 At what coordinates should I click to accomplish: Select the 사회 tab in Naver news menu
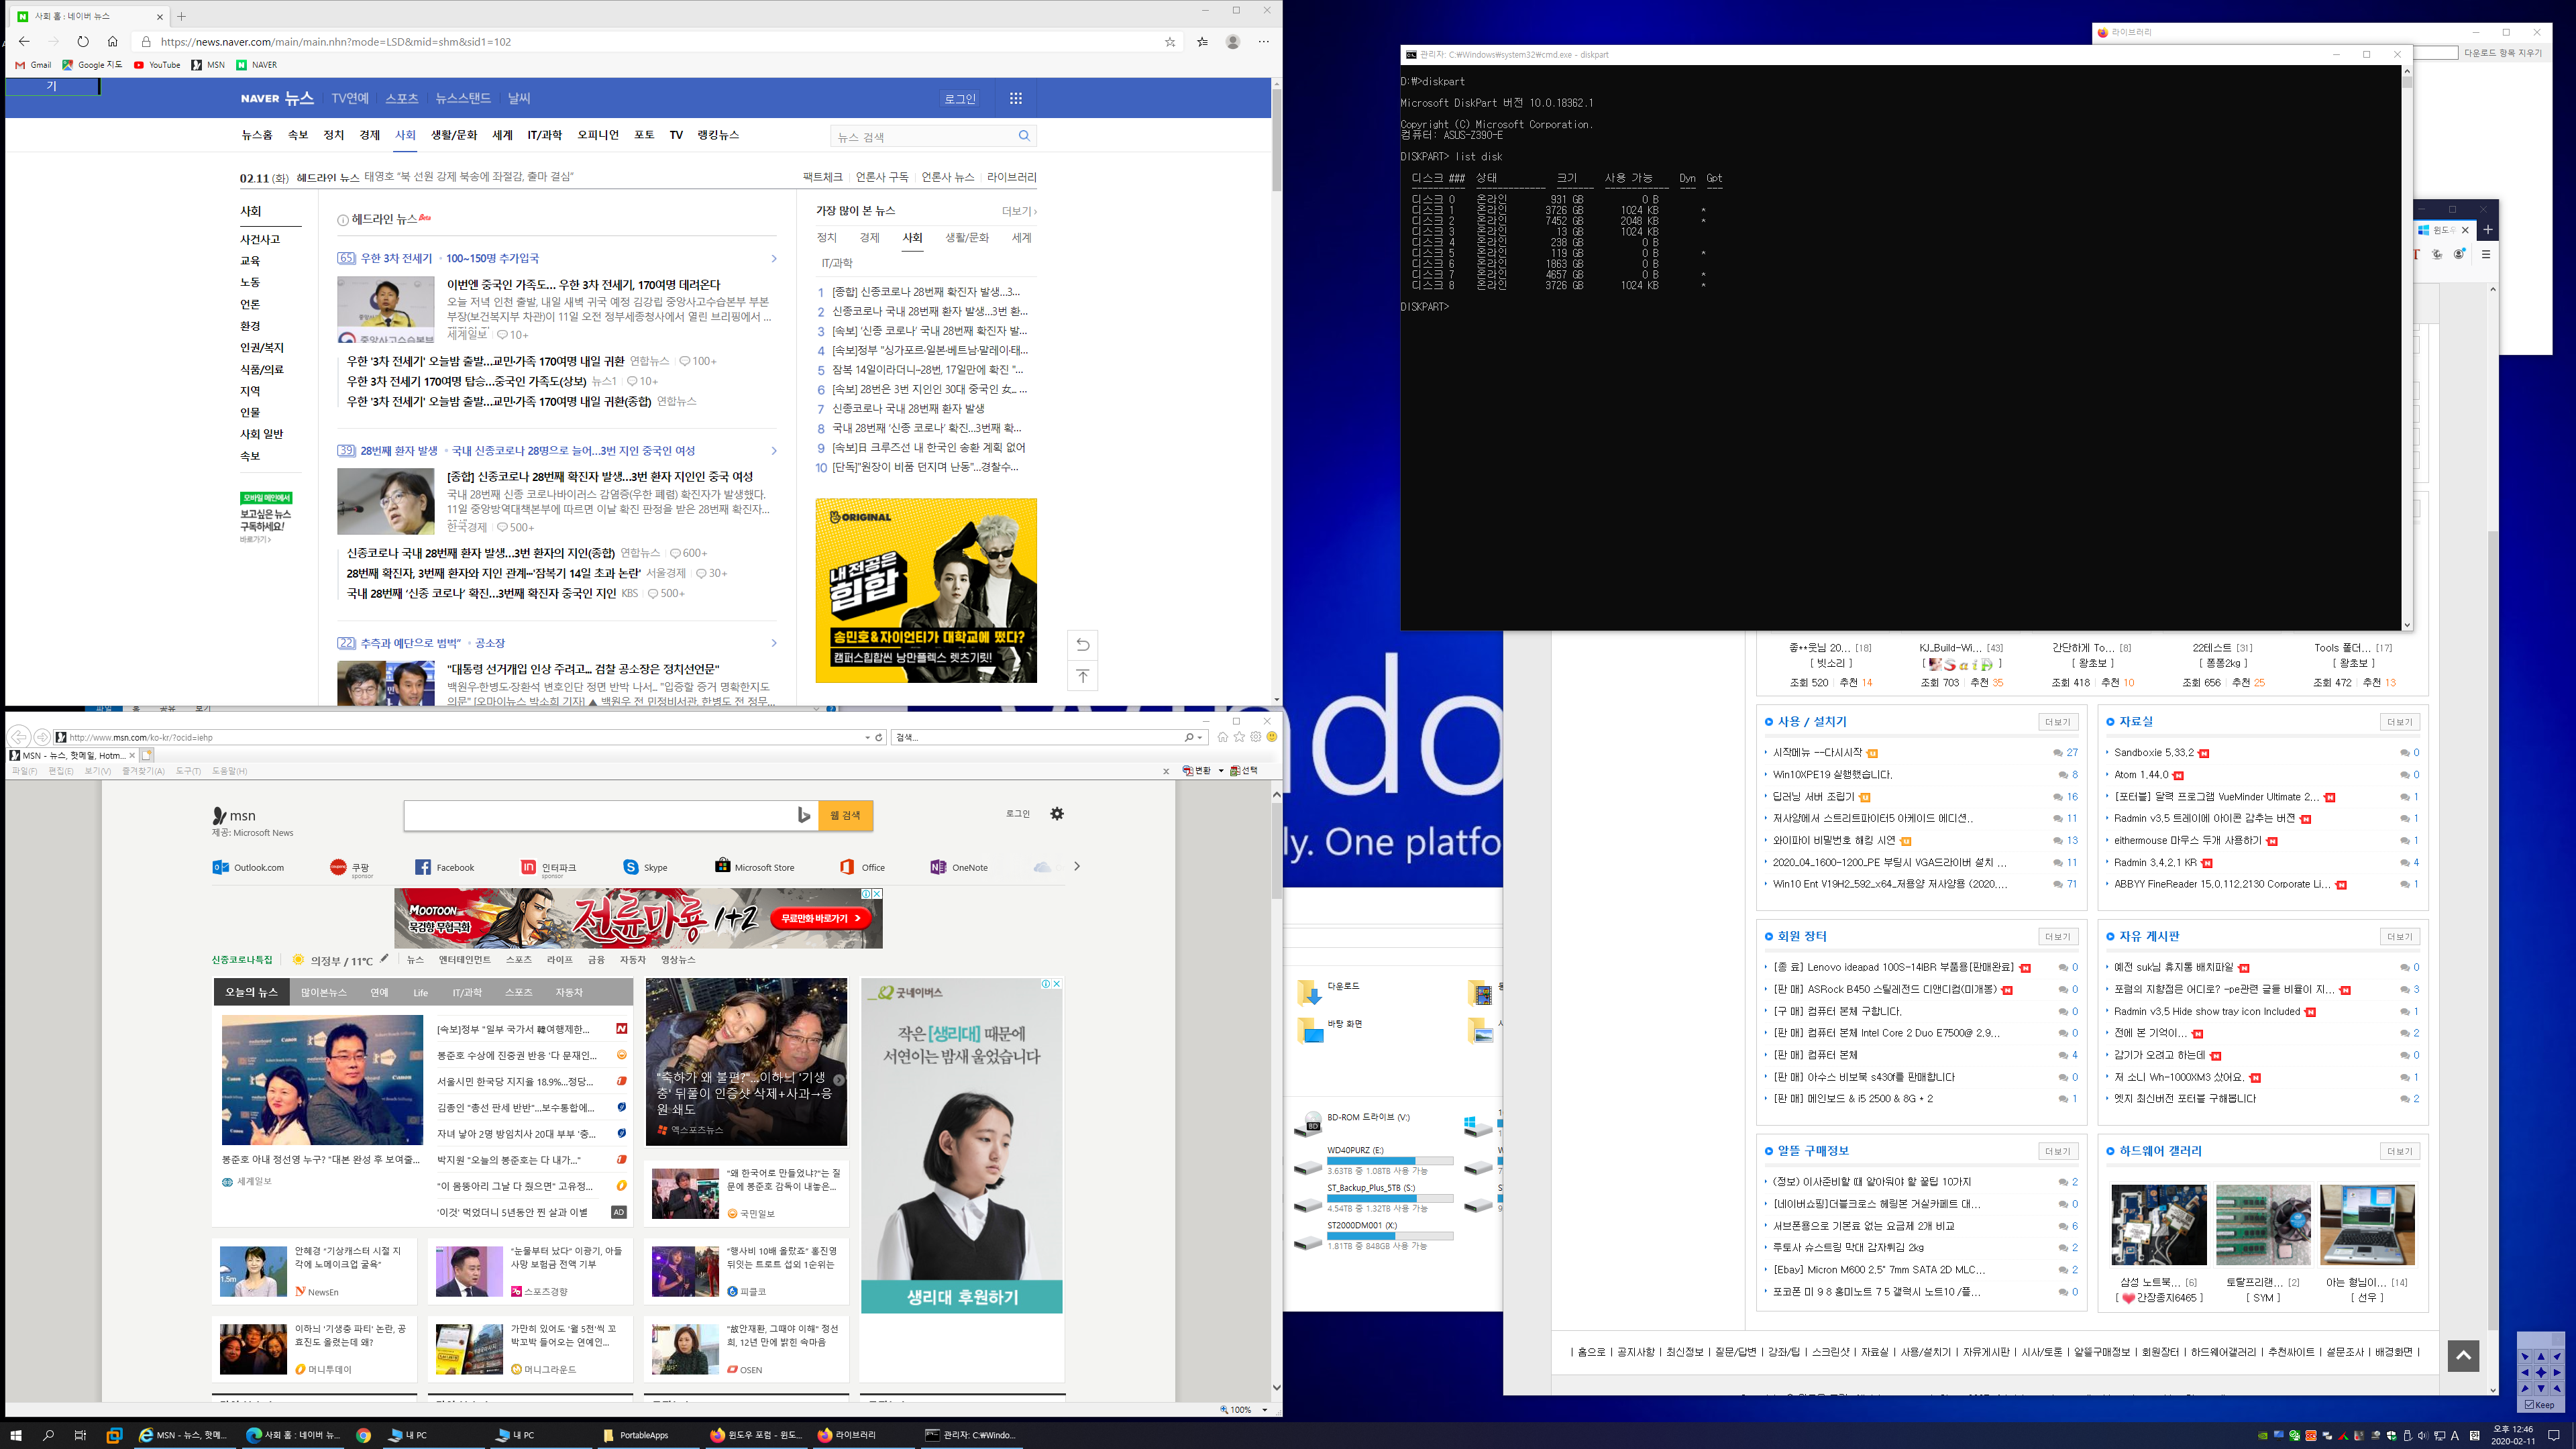click(405, 135)
